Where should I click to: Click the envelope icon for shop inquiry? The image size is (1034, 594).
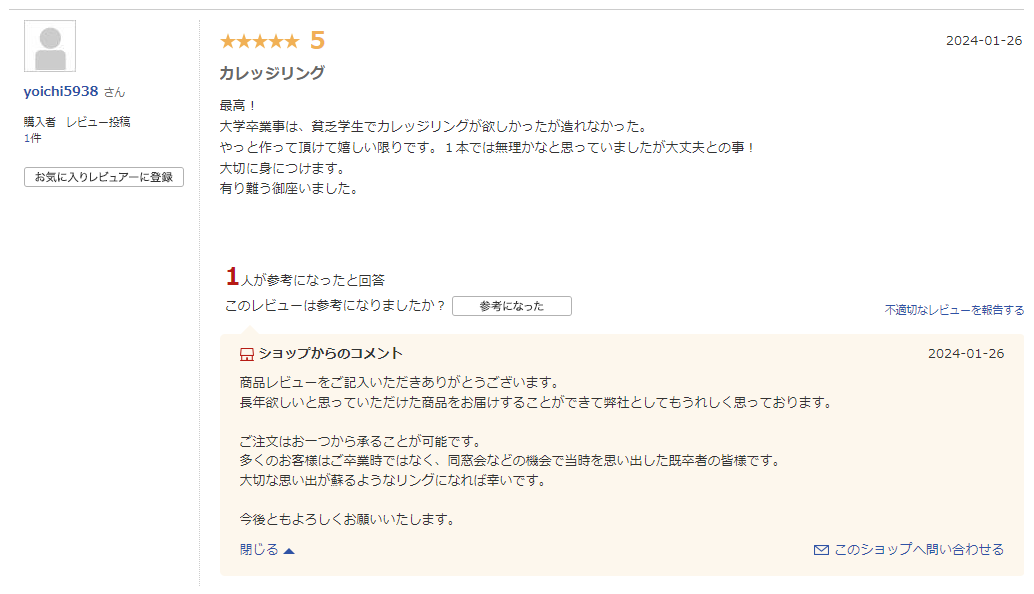821,550
